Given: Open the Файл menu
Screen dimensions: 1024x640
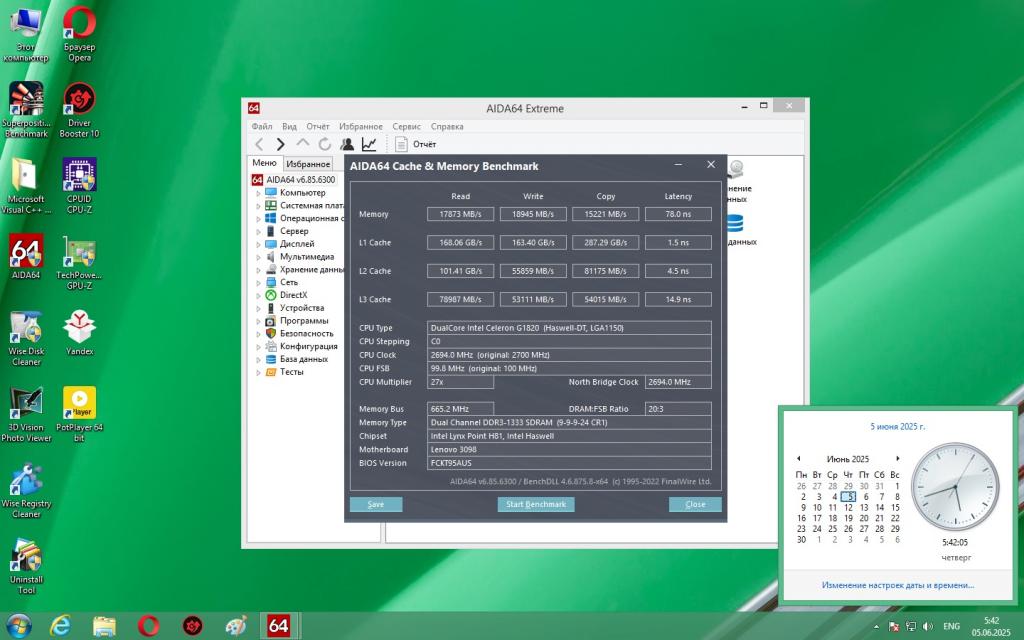Looking at the screenshot, I should pyautogui.click(x=262, y=126).
